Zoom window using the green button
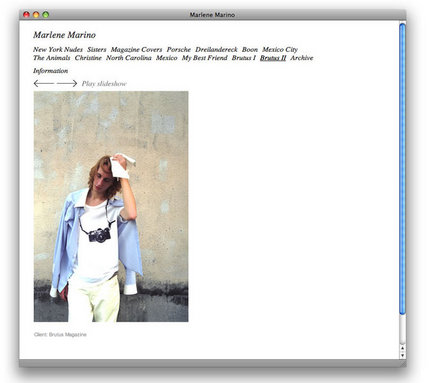The height and width of the screenshot is (383, 430). point(46,14)
